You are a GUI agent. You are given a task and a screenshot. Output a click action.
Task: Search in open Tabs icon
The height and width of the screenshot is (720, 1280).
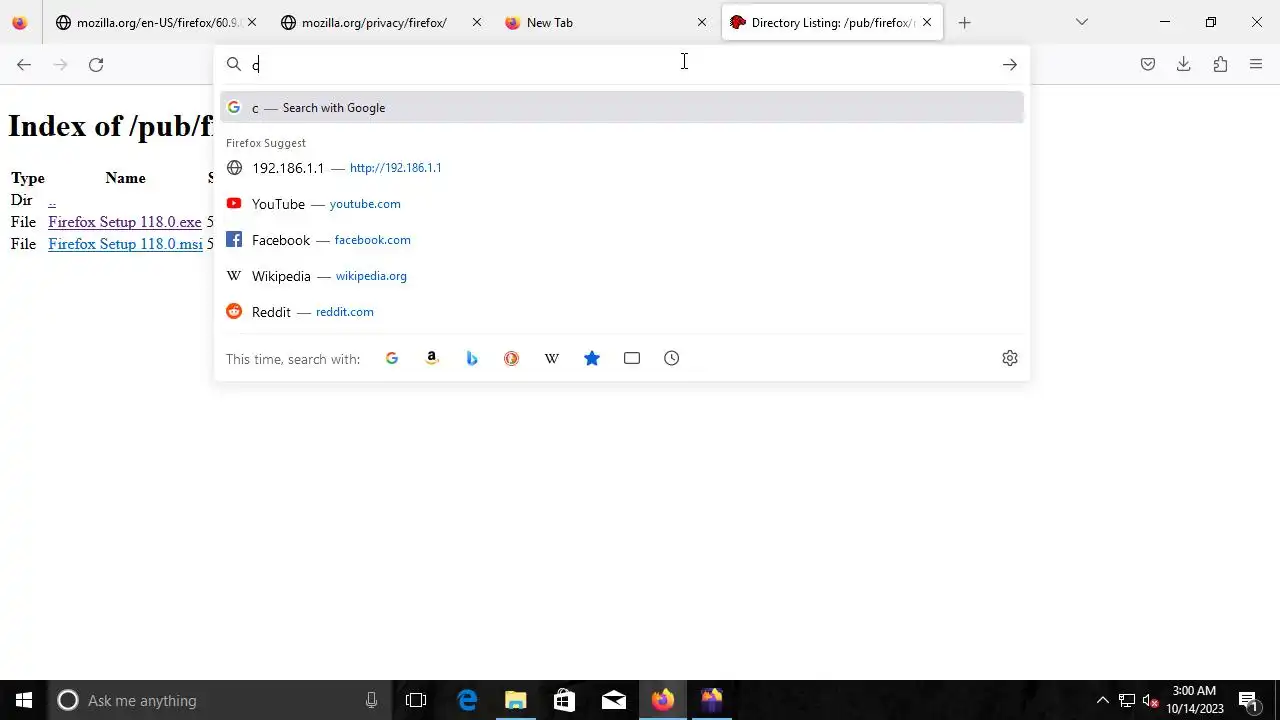point(632,358)
